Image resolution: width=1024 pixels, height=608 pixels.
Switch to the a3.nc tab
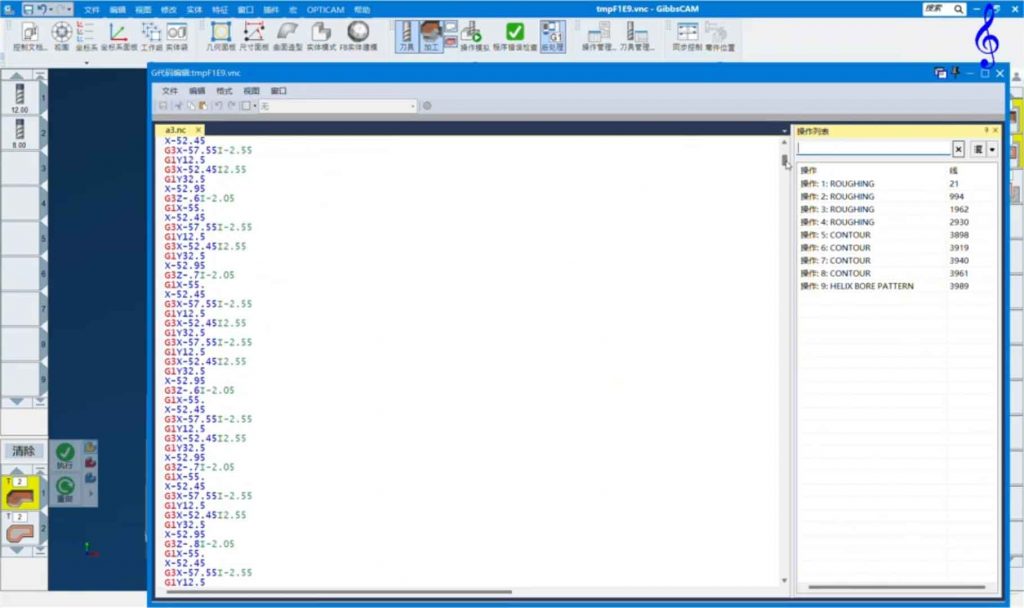point(176,130)
